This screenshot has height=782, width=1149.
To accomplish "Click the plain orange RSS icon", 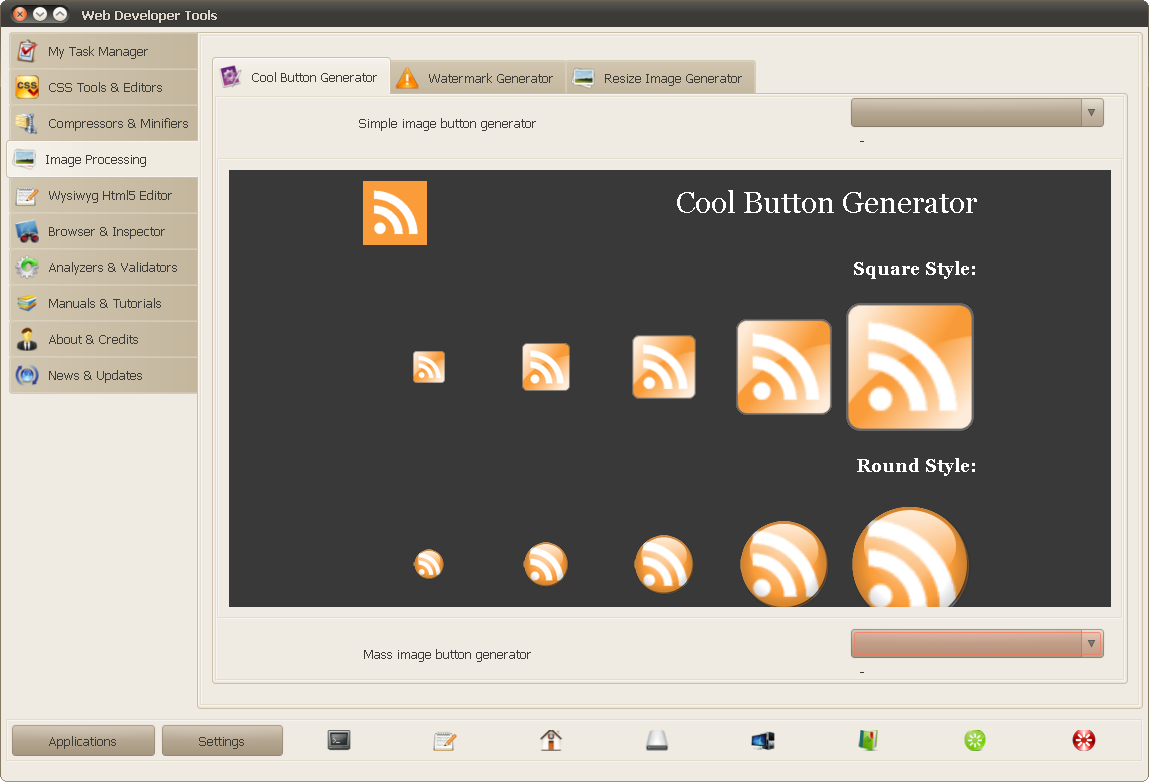I will (x=395, y=213).
